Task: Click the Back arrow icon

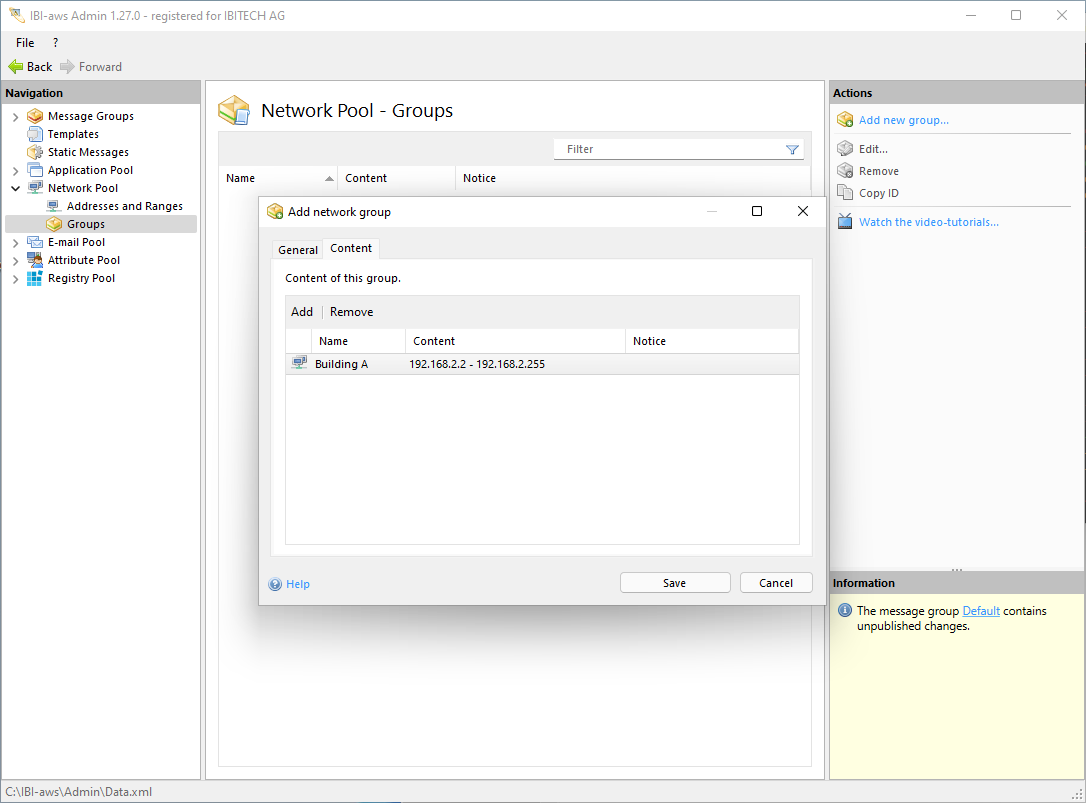Action: coord(16,67)
